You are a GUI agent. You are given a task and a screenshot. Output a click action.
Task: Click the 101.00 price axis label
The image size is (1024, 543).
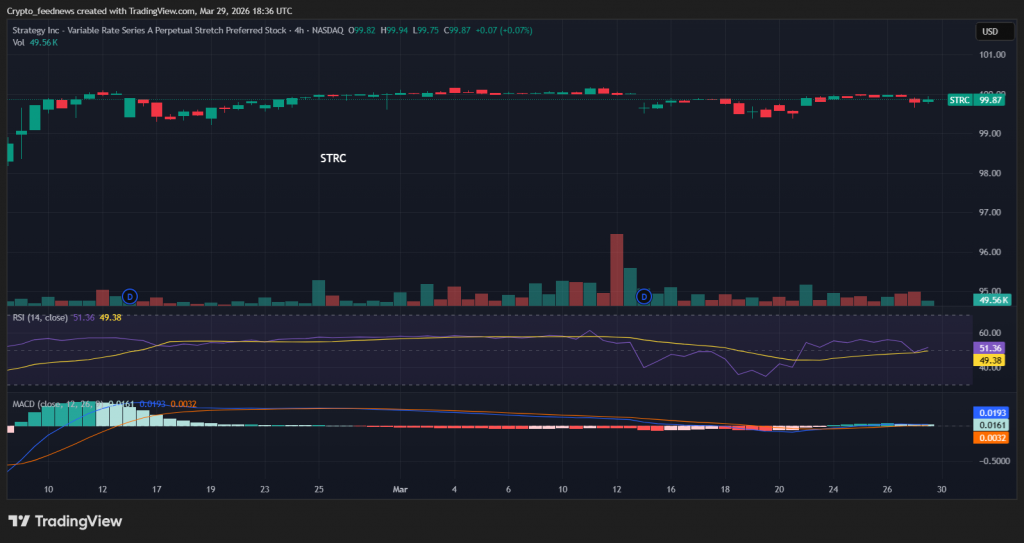(x=992, y=55)
